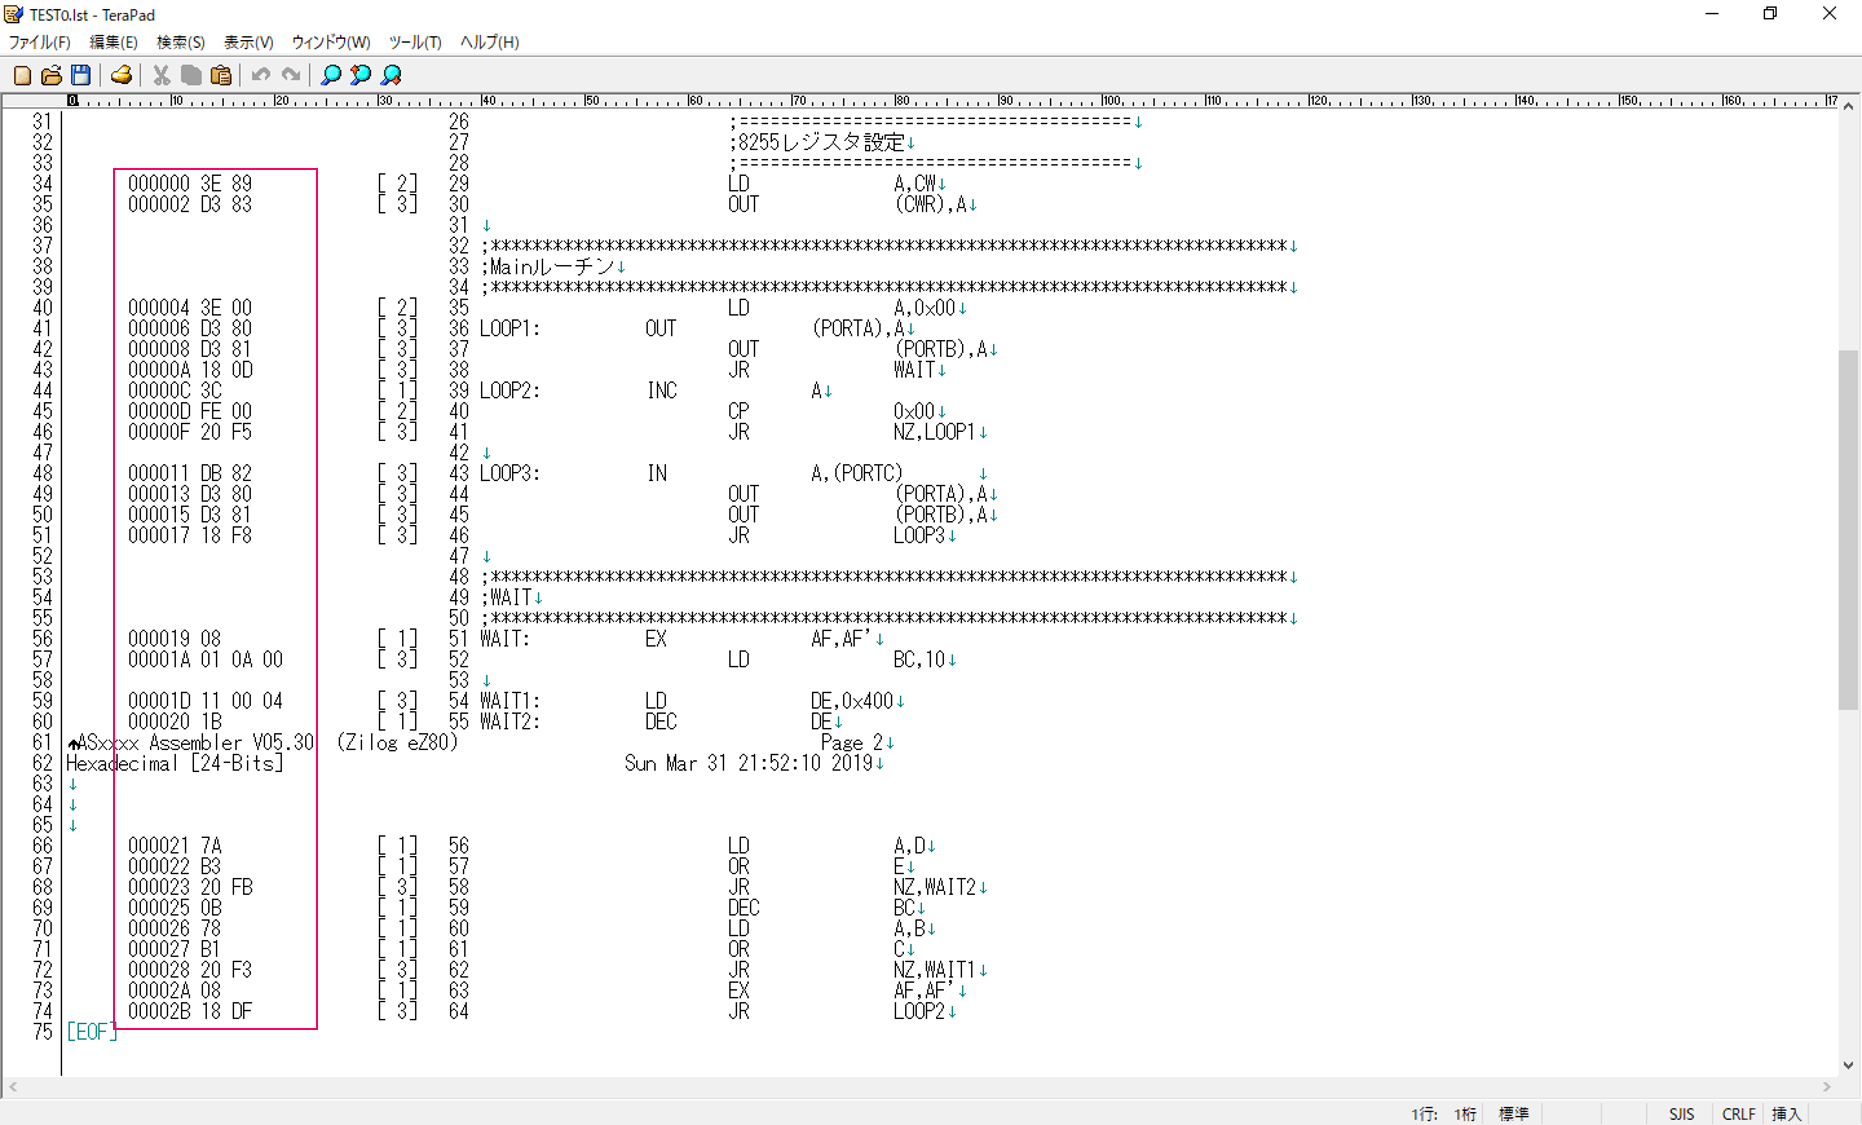Open the ヘルプ(H) menu

point(489,42)
